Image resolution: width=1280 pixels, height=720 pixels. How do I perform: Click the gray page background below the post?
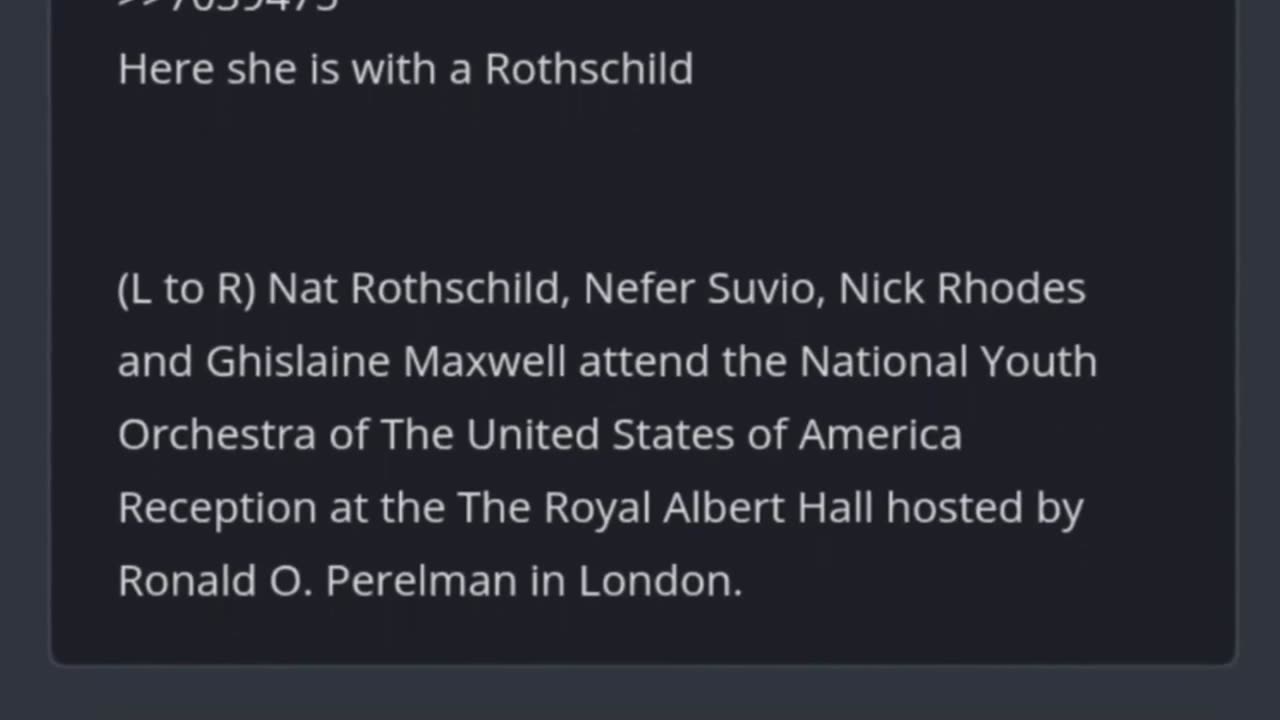[x=640, y=694]
